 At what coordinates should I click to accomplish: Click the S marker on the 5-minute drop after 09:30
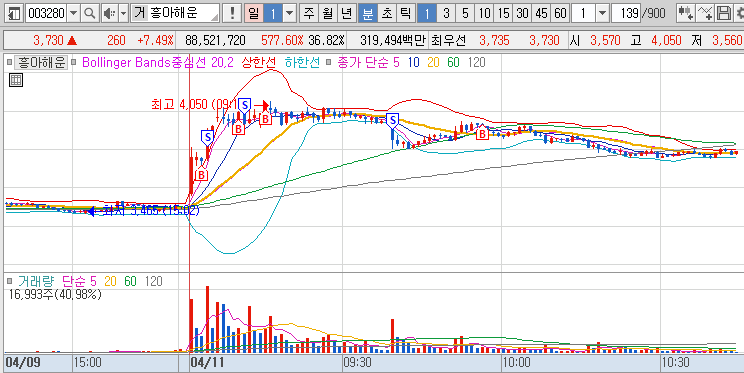392,121
